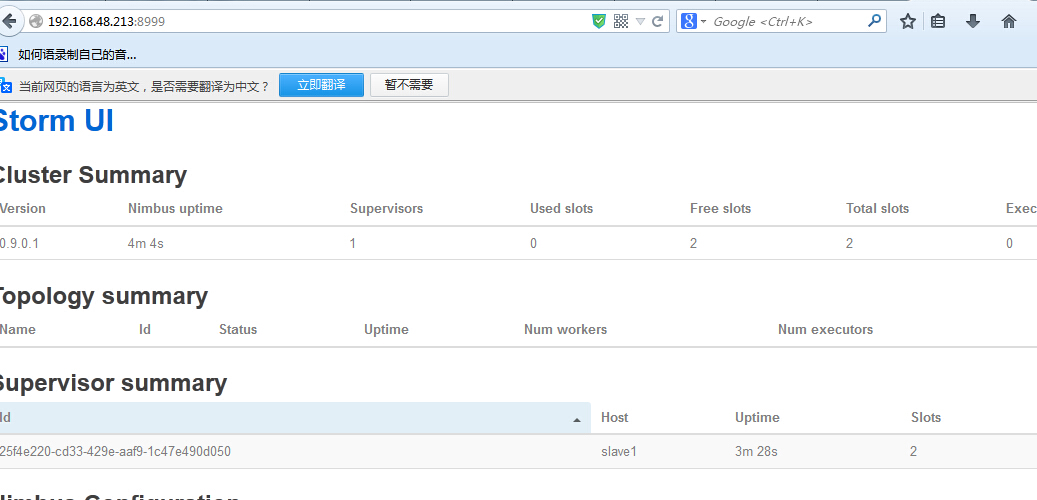The height and width of the screenshot is (500, 1037).
Task: Bookmark this page with star icon
Action: (907, 21)
